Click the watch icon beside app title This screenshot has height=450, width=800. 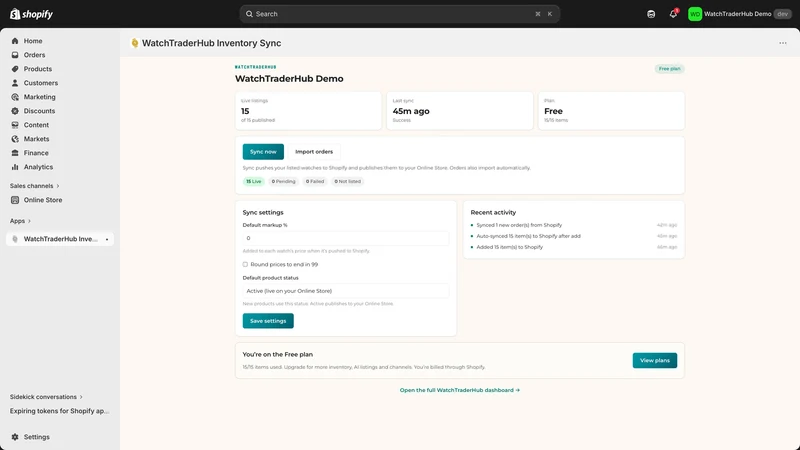[135, 43]
